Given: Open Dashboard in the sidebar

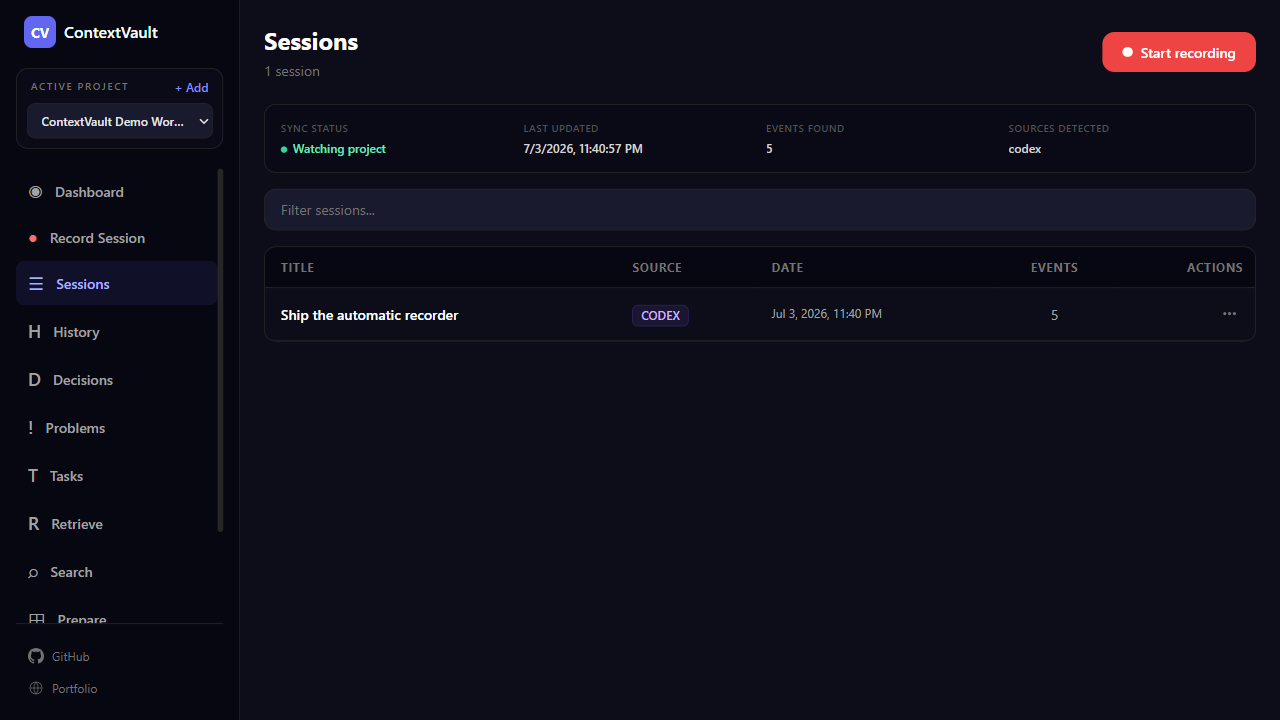Looking at the screenshot, I should (x=117, y=192).
